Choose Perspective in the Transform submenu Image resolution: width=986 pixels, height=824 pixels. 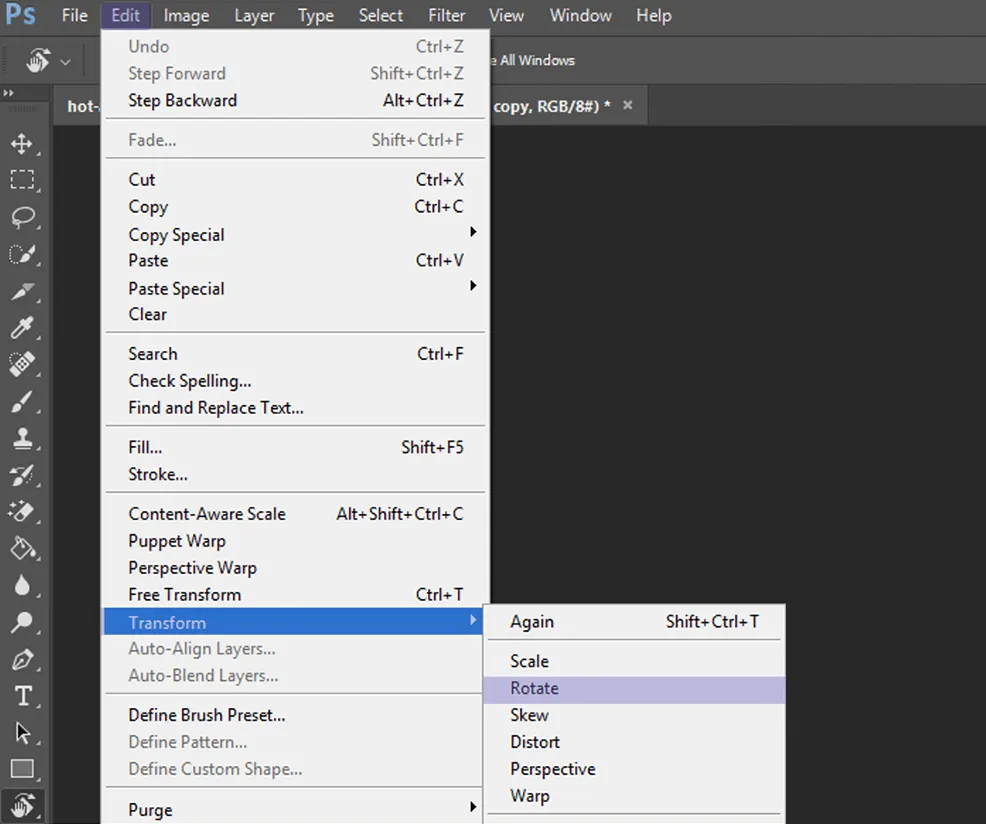[634, 769]
